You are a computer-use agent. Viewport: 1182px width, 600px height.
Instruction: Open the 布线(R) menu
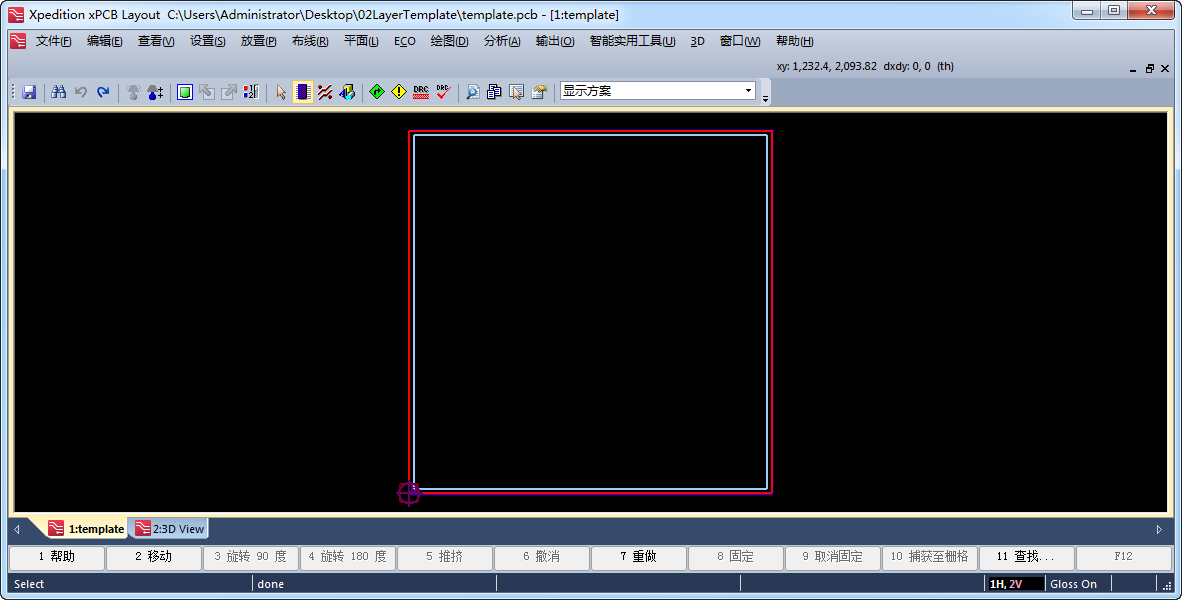point(310,41)
